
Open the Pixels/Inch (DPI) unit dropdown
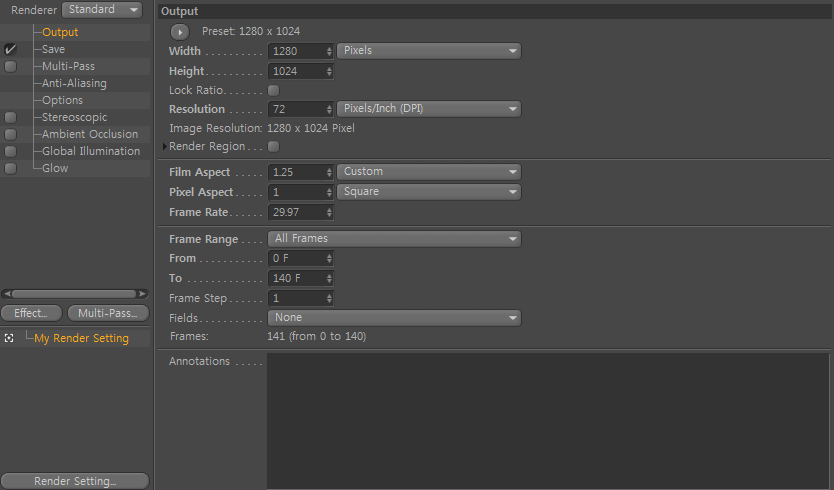tap(429, 109)
